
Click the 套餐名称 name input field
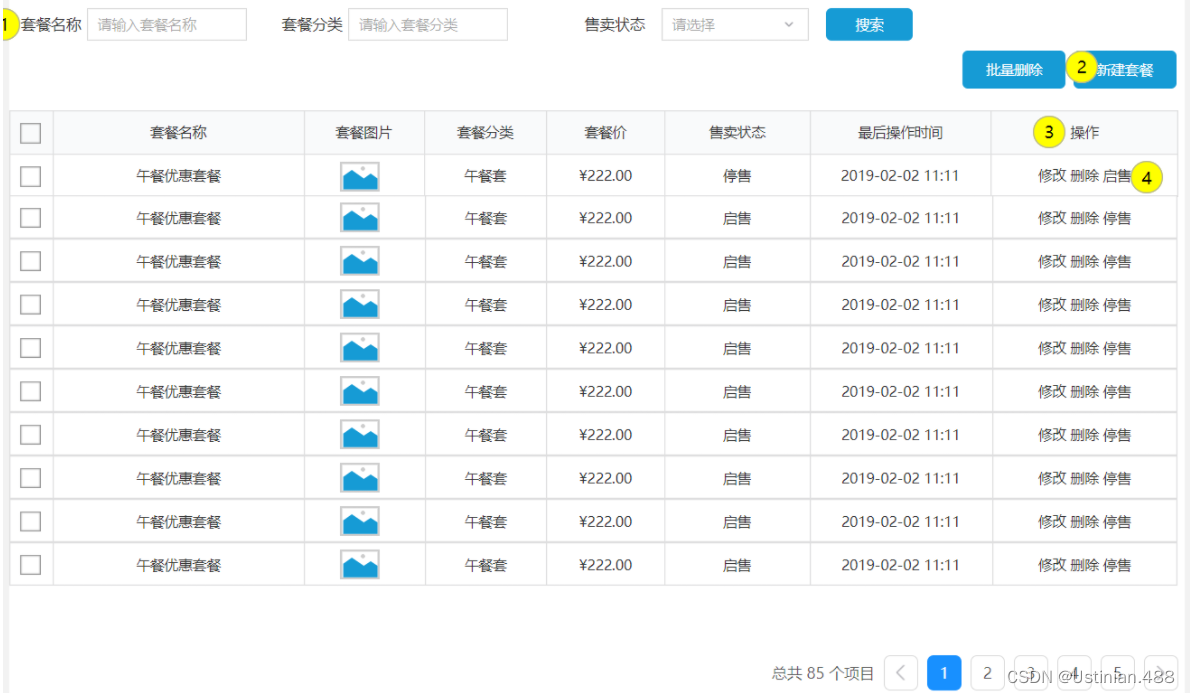[x=166, y=24]
